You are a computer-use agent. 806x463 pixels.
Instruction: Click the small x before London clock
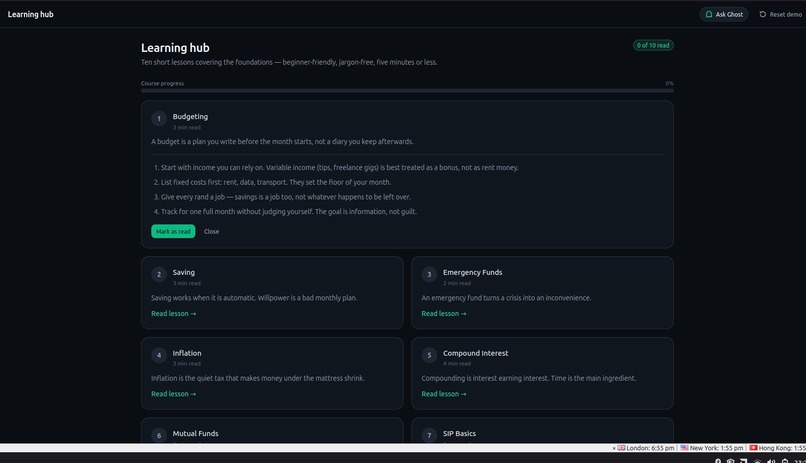[x=614, y=448]
